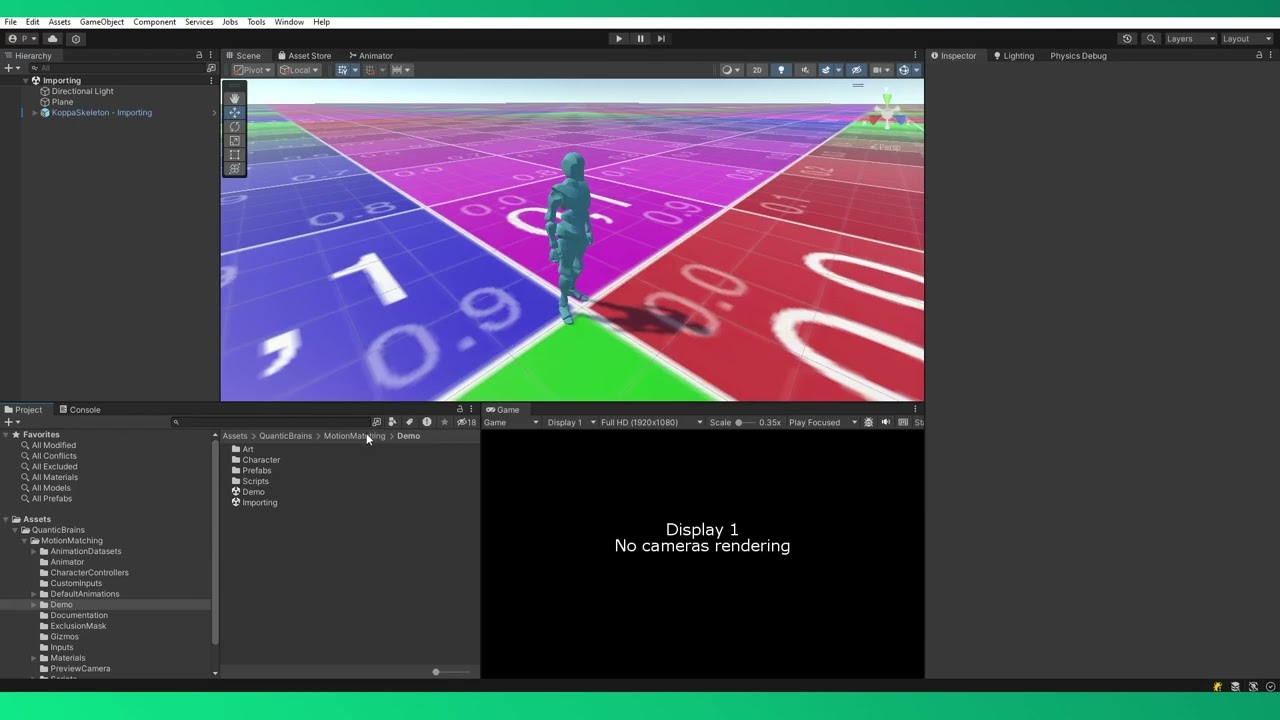
Task: Open the Undo History button
Action: [x=1127, y=39]
